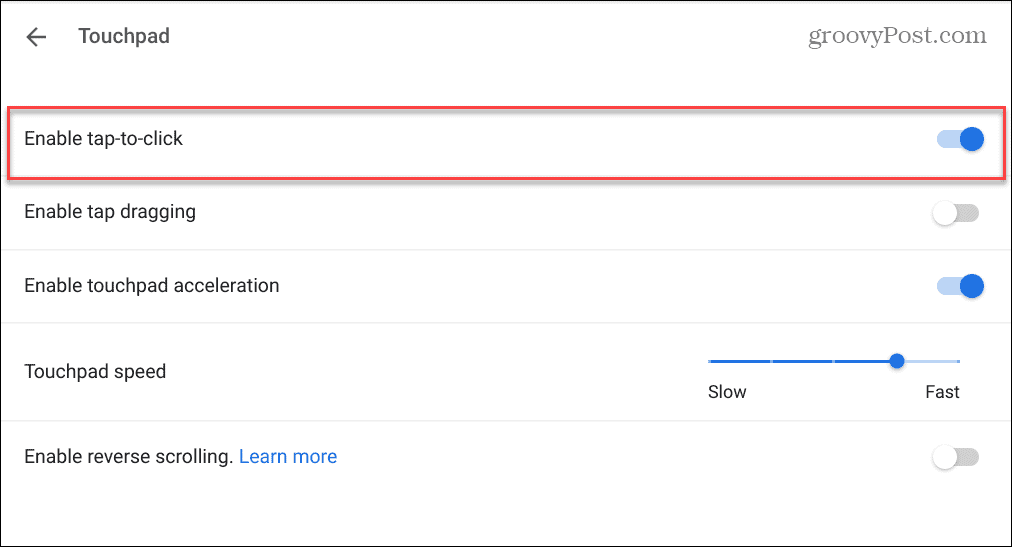The width and height of the screenshot is (1012, 547).
Task: Open the Learn more link
Action: [288, 457]
